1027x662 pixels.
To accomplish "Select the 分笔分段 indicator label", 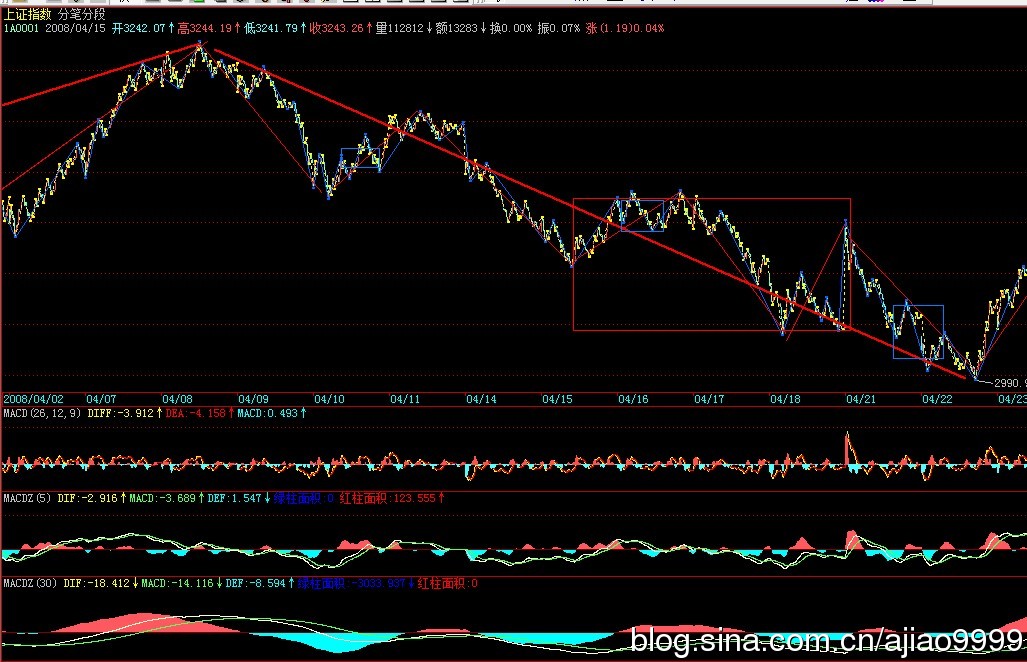I will pyautogui.click(x=82, y=14).
